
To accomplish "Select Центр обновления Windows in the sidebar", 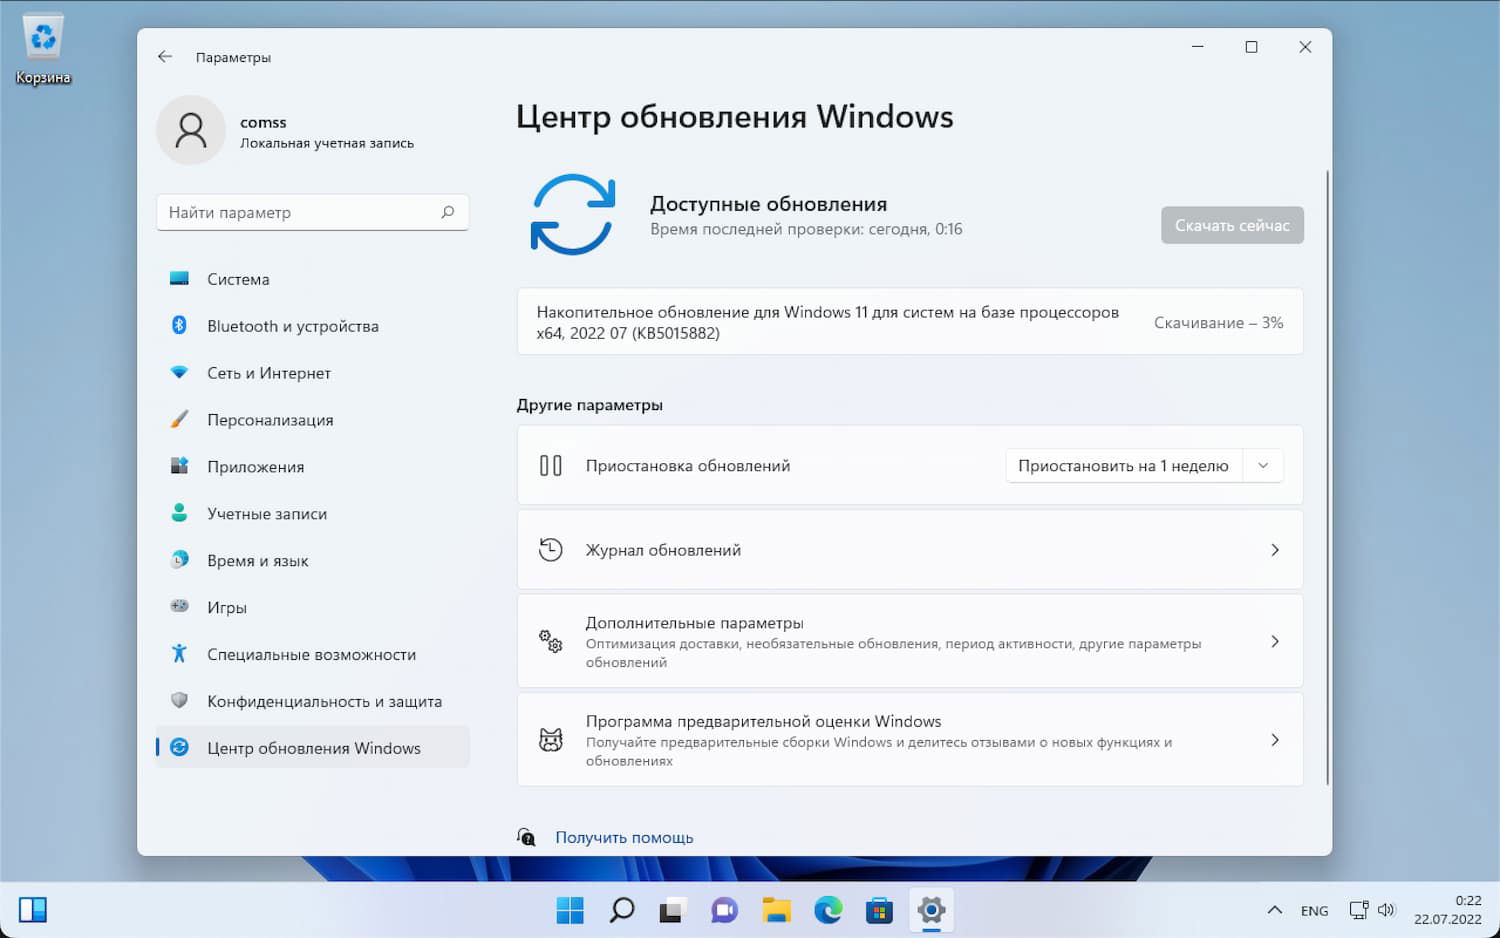I will pyautogui.click(x=312, y=748).
